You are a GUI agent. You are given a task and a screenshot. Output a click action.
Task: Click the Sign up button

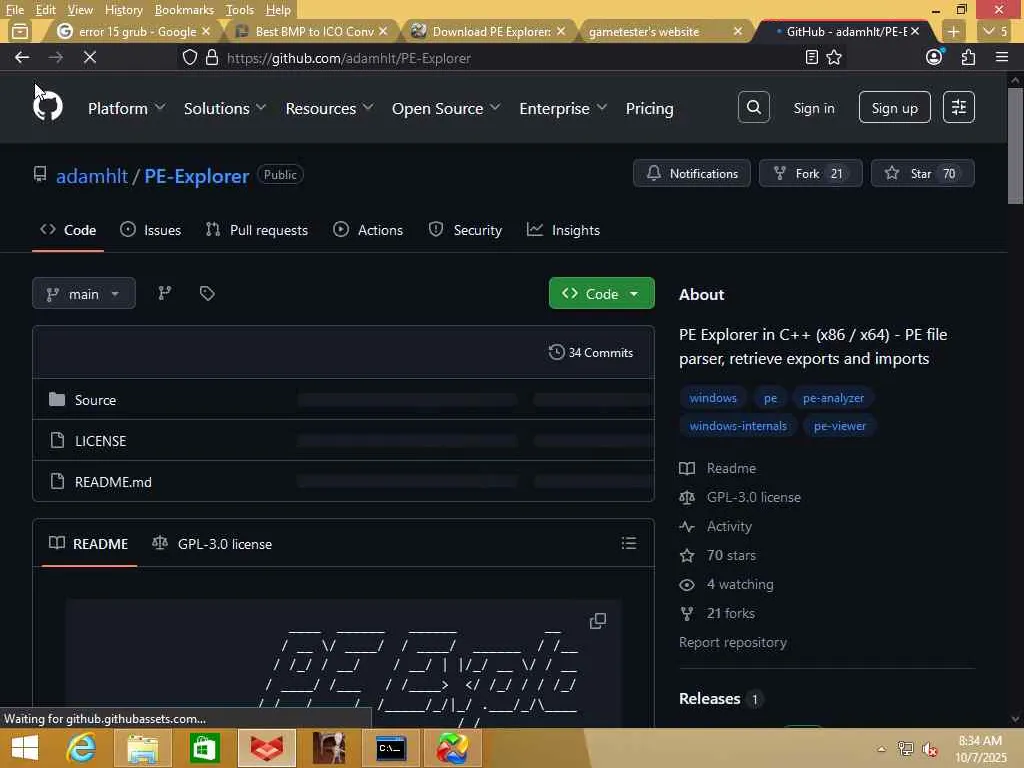[894, 107]
